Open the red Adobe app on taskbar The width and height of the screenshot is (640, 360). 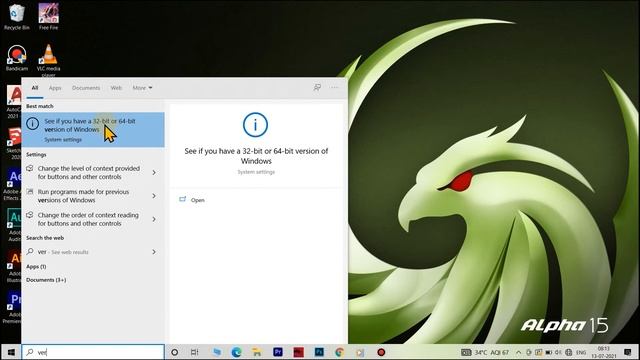[298, 352]
